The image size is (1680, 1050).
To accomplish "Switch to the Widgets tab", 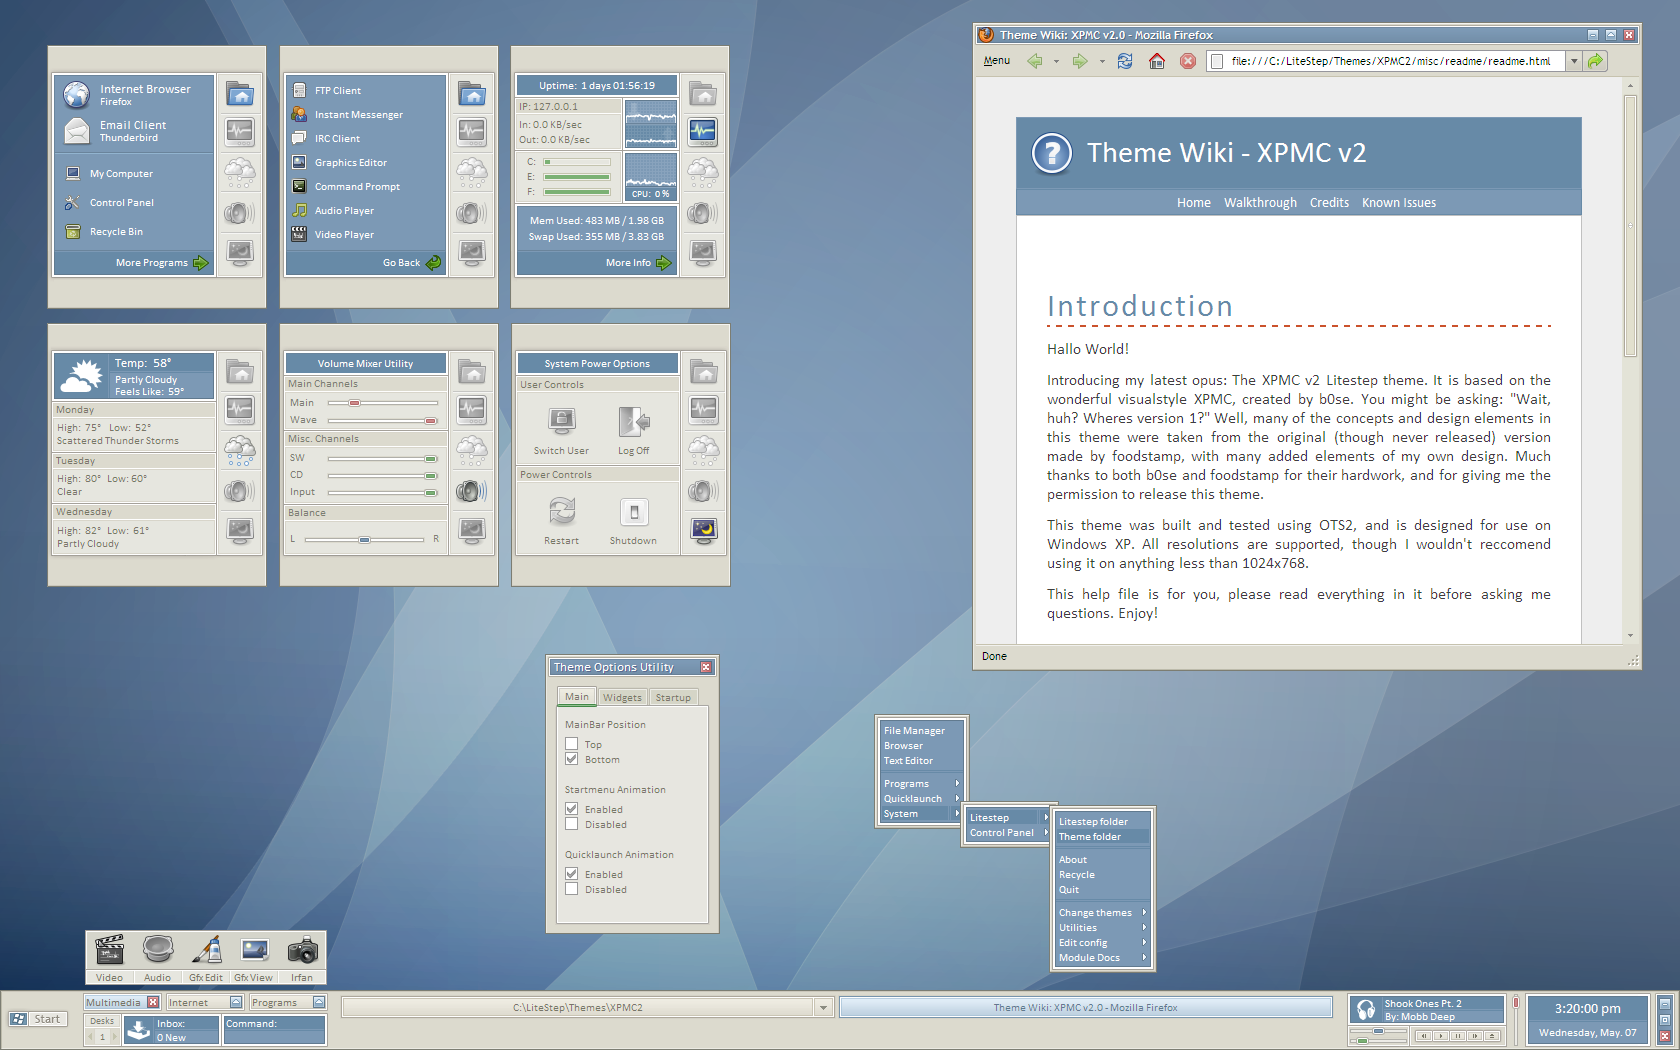I will 622,697.
